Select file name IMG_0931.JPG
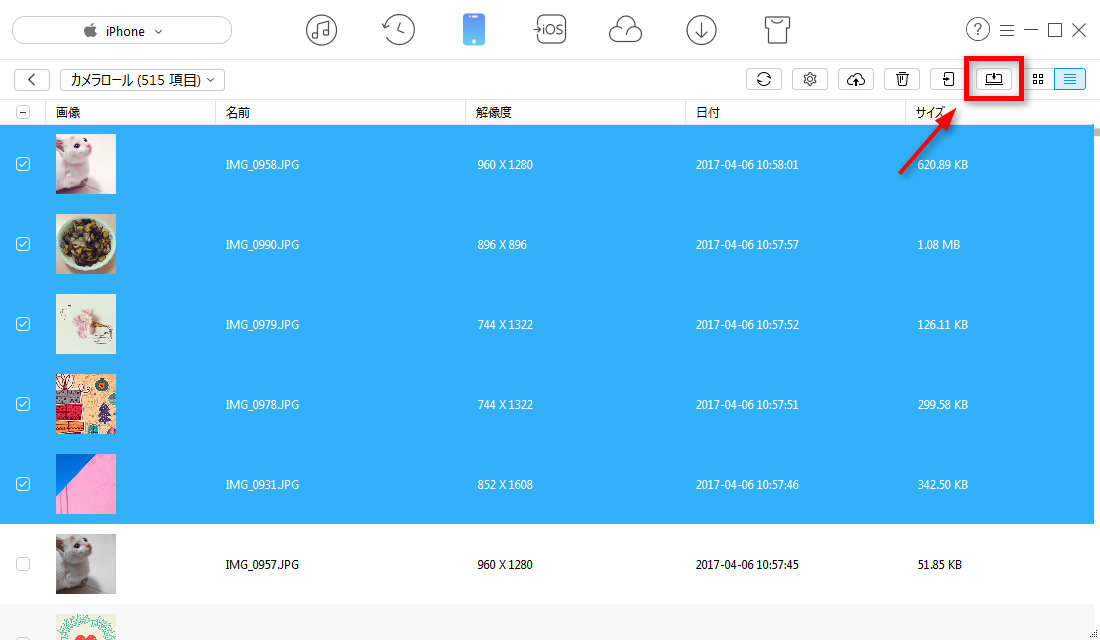The image size is (1100, 640). (262, 485)
